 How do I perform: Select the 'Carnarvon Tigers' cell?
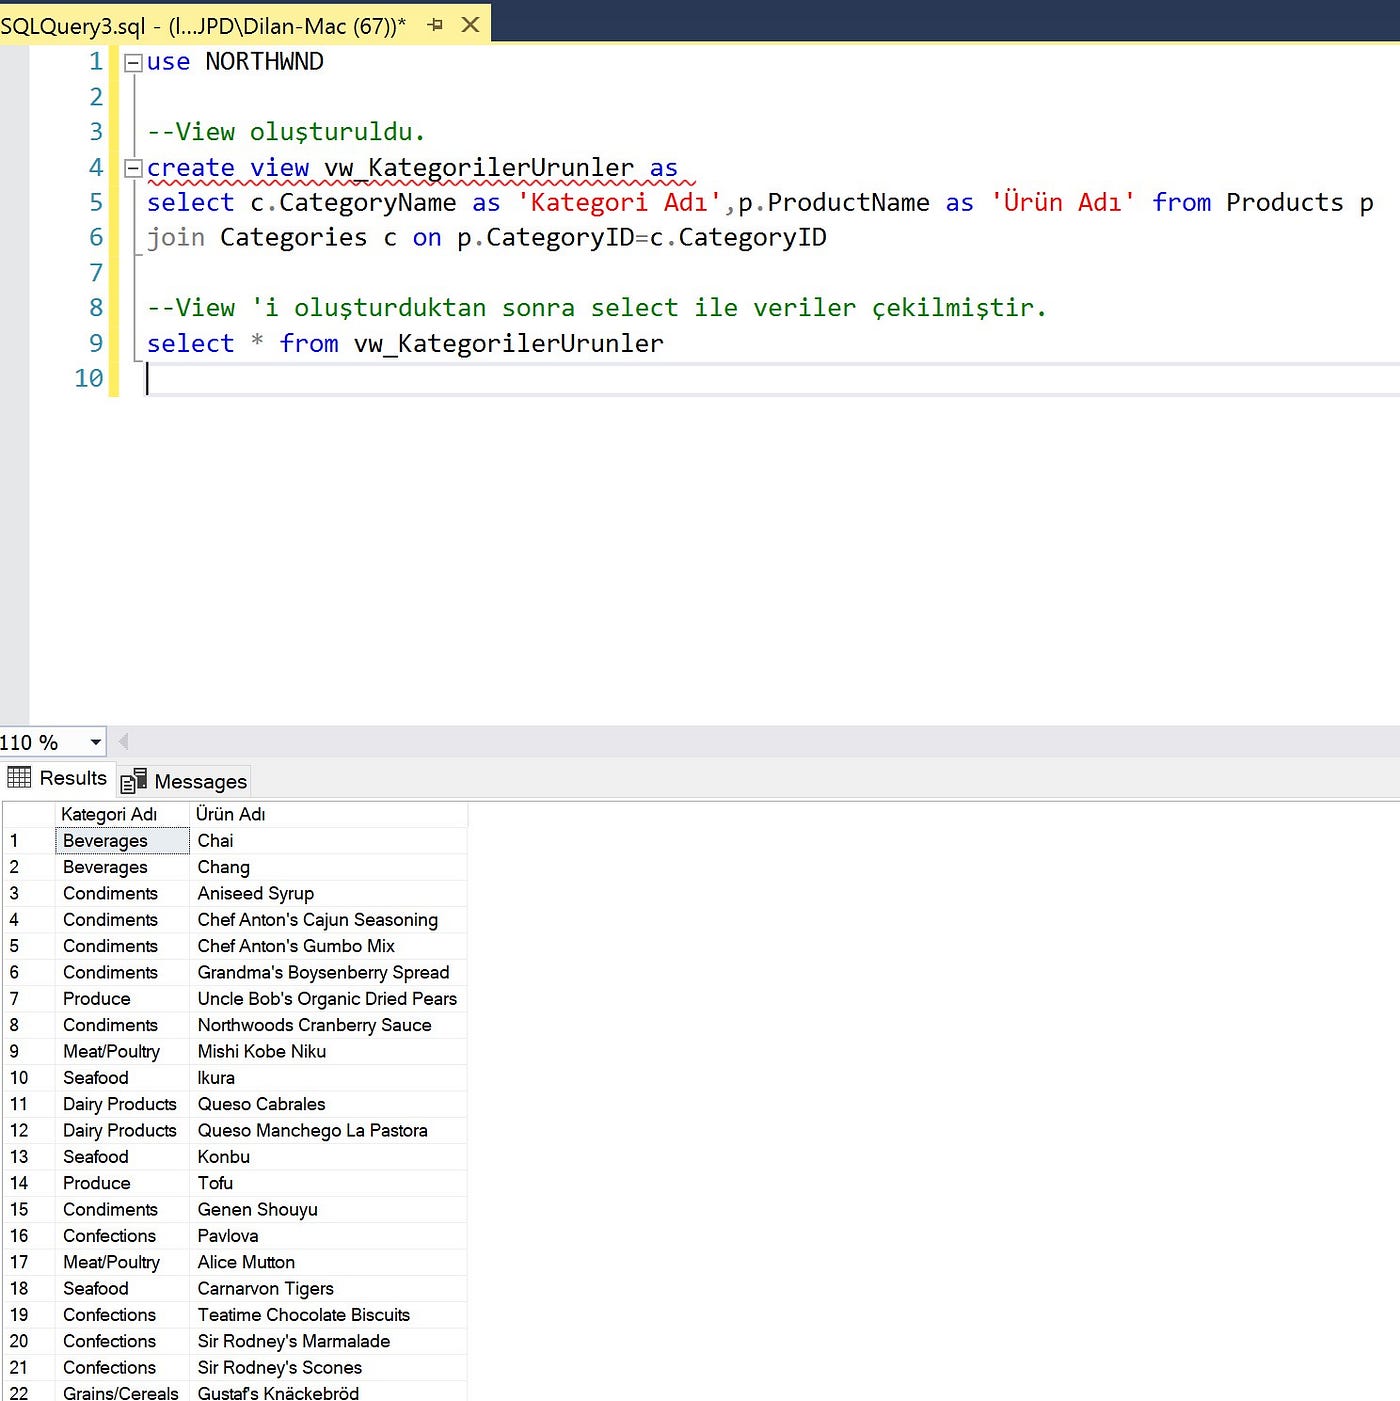[x=328, y=1288]
